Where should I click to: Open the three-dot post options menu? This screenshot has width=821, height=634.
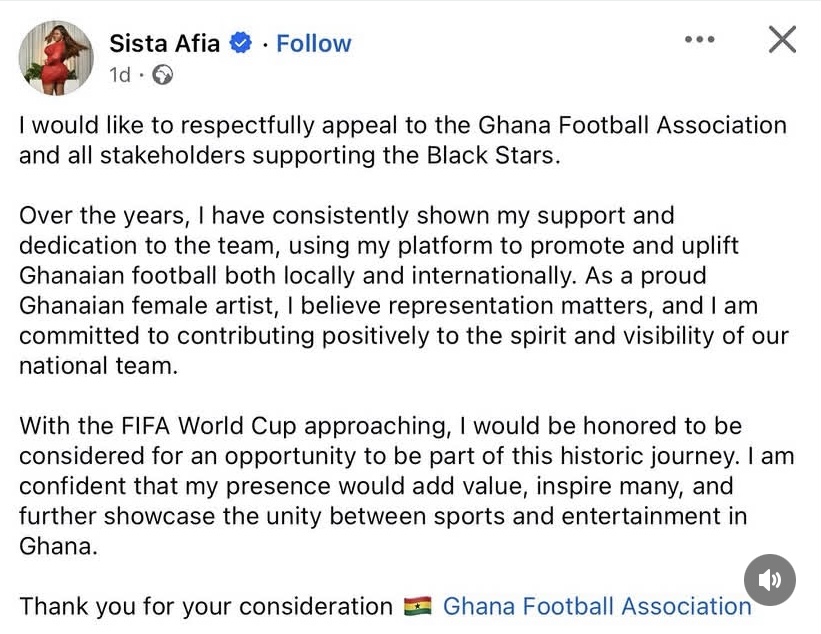(699, 39)
